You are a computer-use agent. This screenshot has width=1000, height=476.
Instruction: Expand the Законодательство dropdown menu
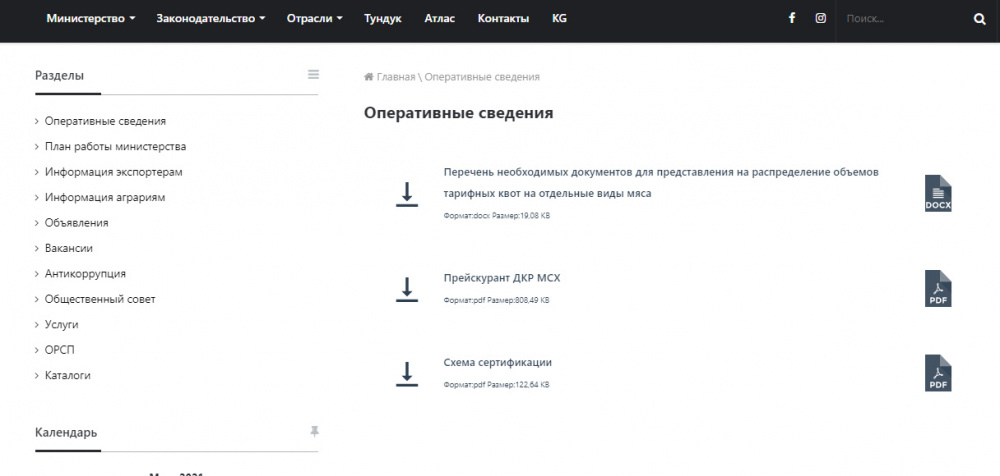click(x=210, y=18)
